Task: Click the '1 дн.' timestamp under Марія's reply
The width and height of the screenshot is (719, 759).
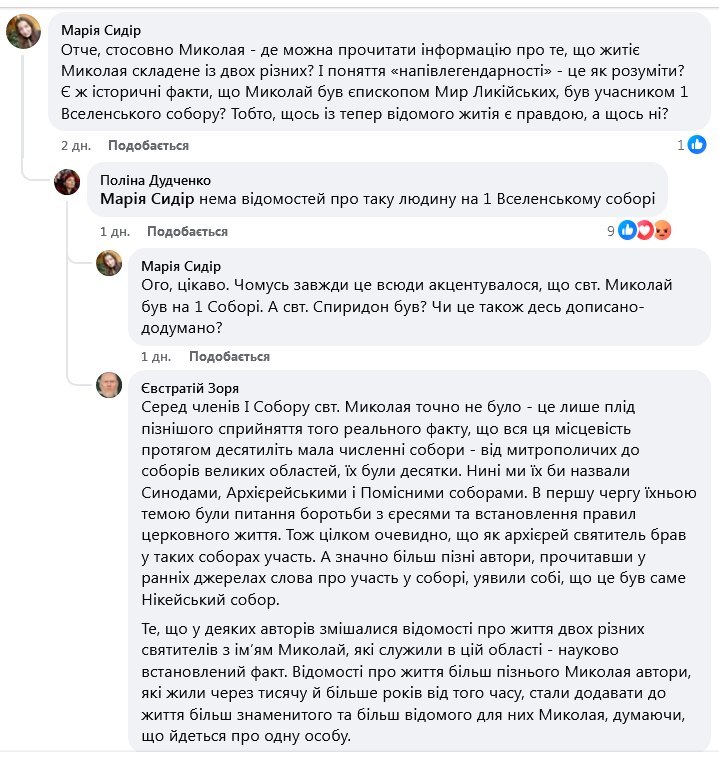Action: click(155, 356)
